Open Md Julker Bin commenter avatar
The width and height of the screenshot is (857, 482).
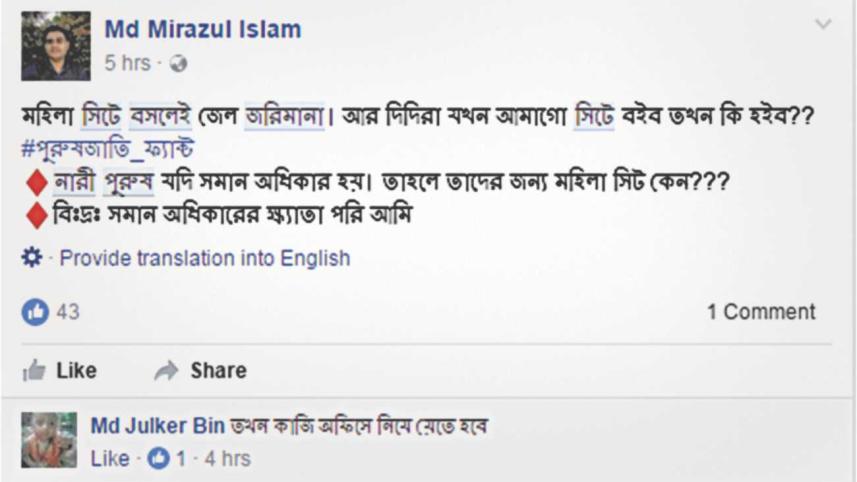49,440
